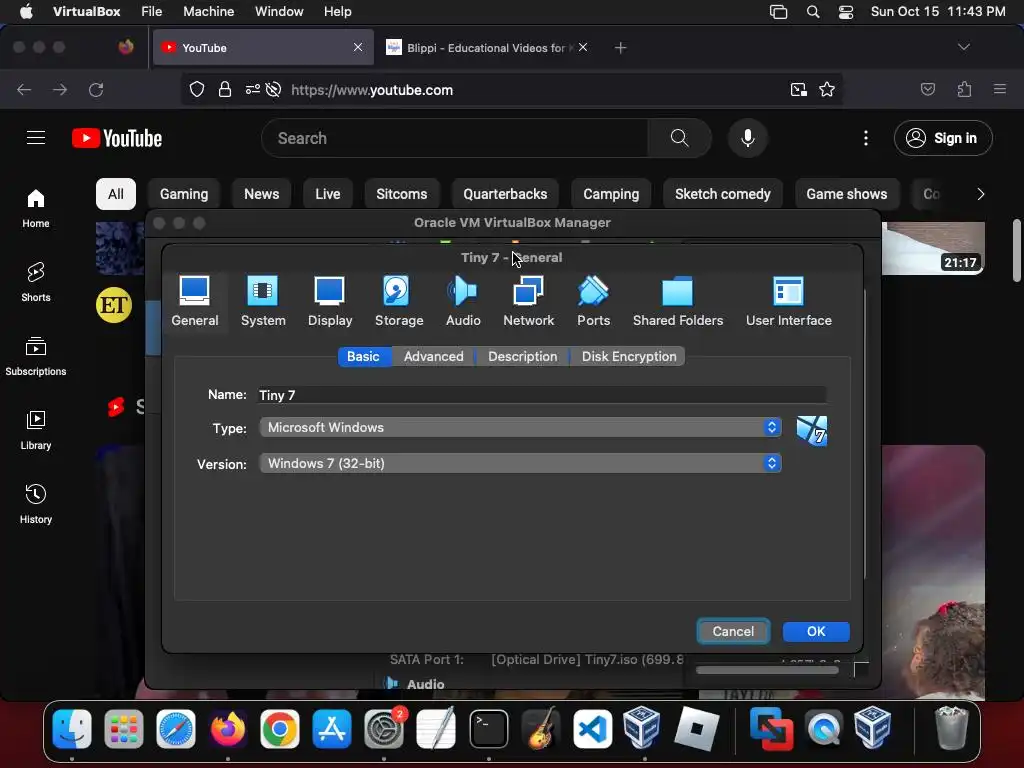Viewport: 1024px width, 768px height.
Task: Open the Machine menu in menu bar
Action: [208, 11]
